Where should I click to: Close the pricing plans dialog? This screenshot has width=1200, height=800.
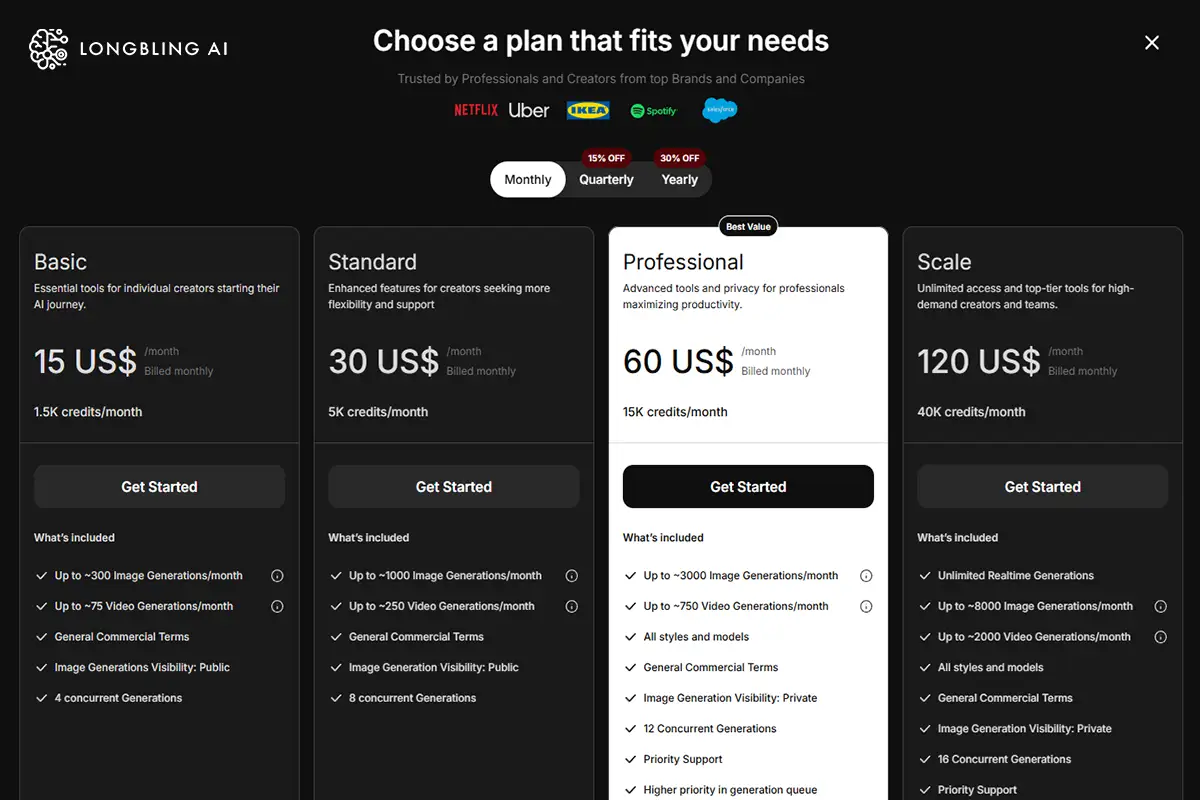[1152, 42]
